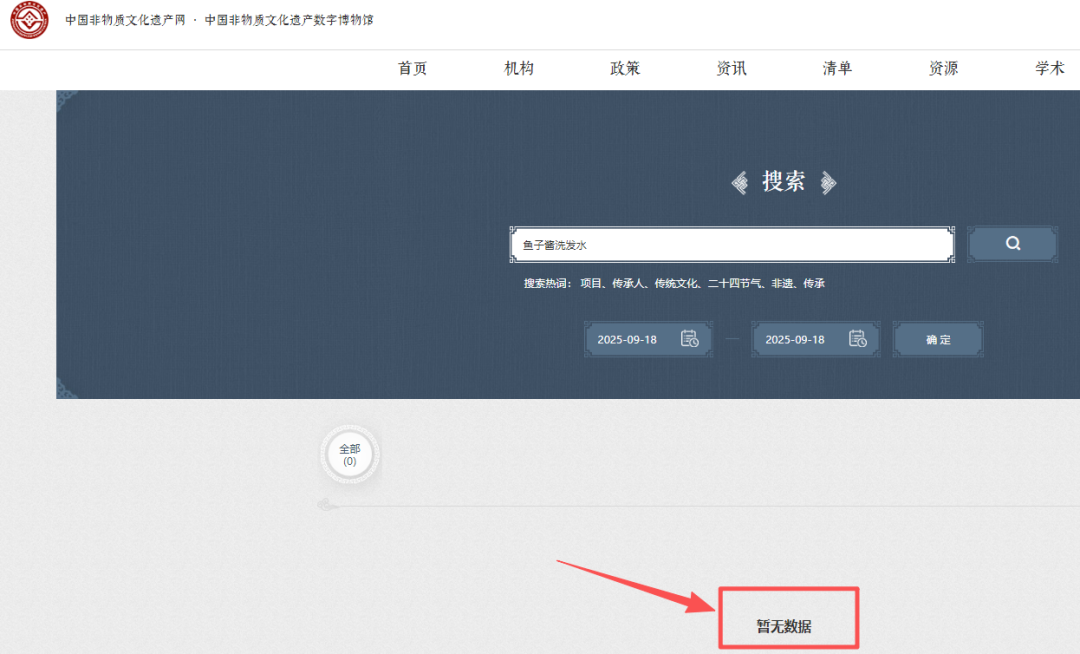Navigate to the 清单 section
Image resolution: width=1080 pixels, height=654 pixels.
pyautogui.click(x=837, y=69)
